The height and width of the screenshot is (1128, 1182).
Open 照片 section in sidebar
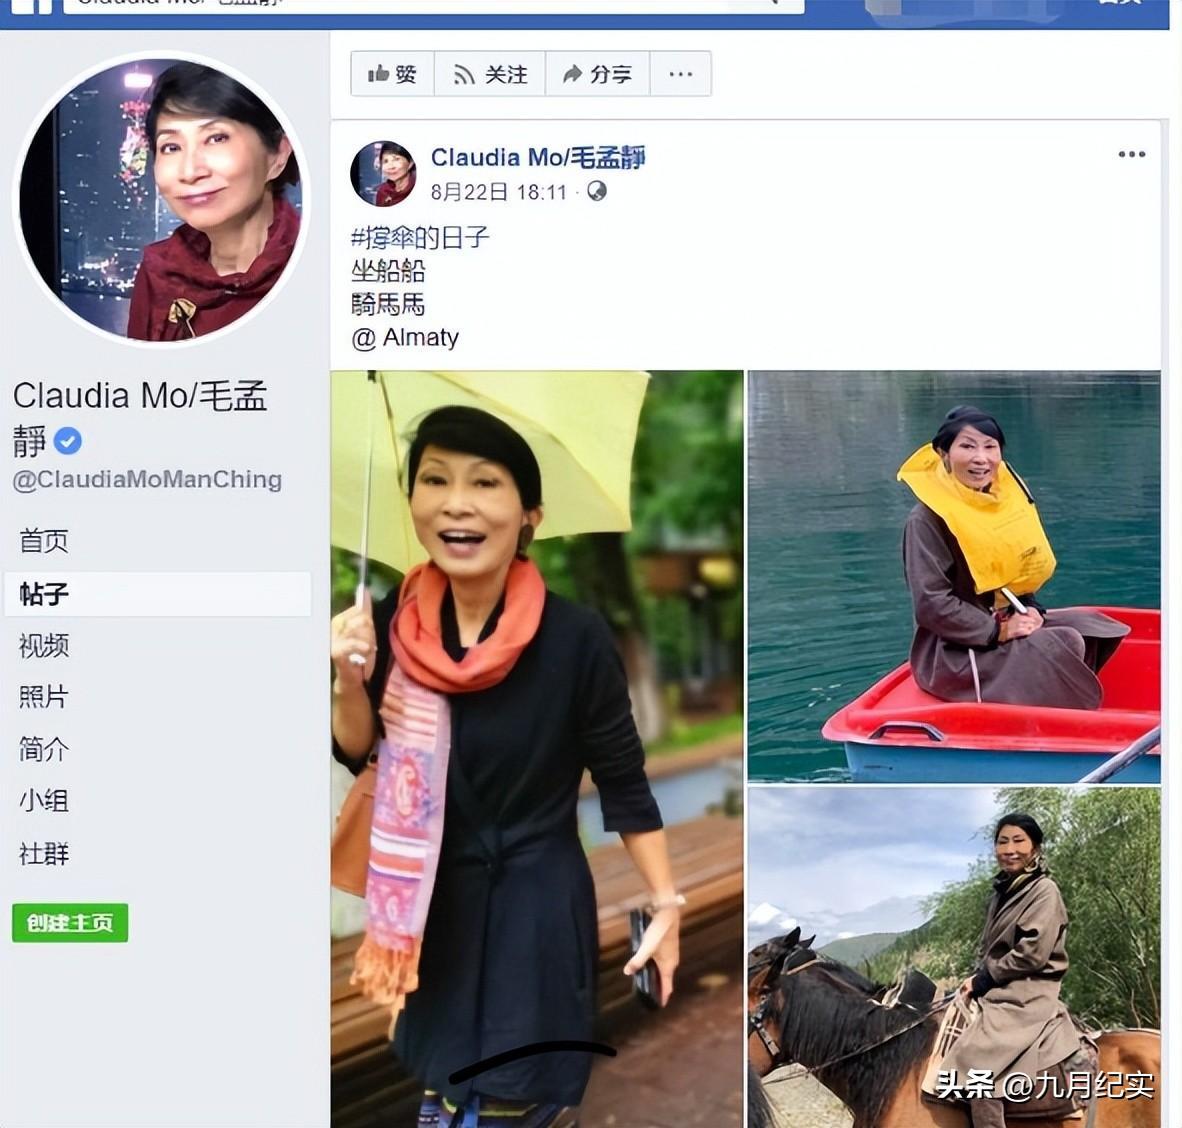click(44, 697)
